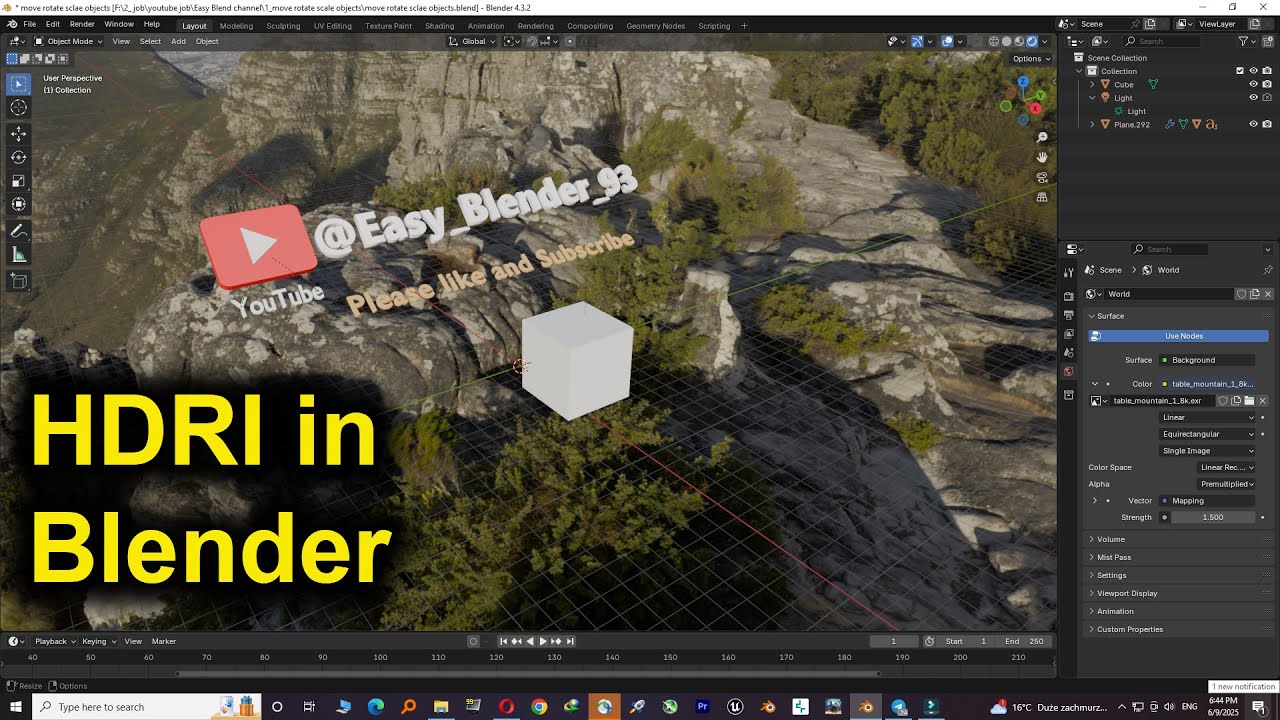Click the fake user shield for World

pyautogui.click(x=1242, y=294)
